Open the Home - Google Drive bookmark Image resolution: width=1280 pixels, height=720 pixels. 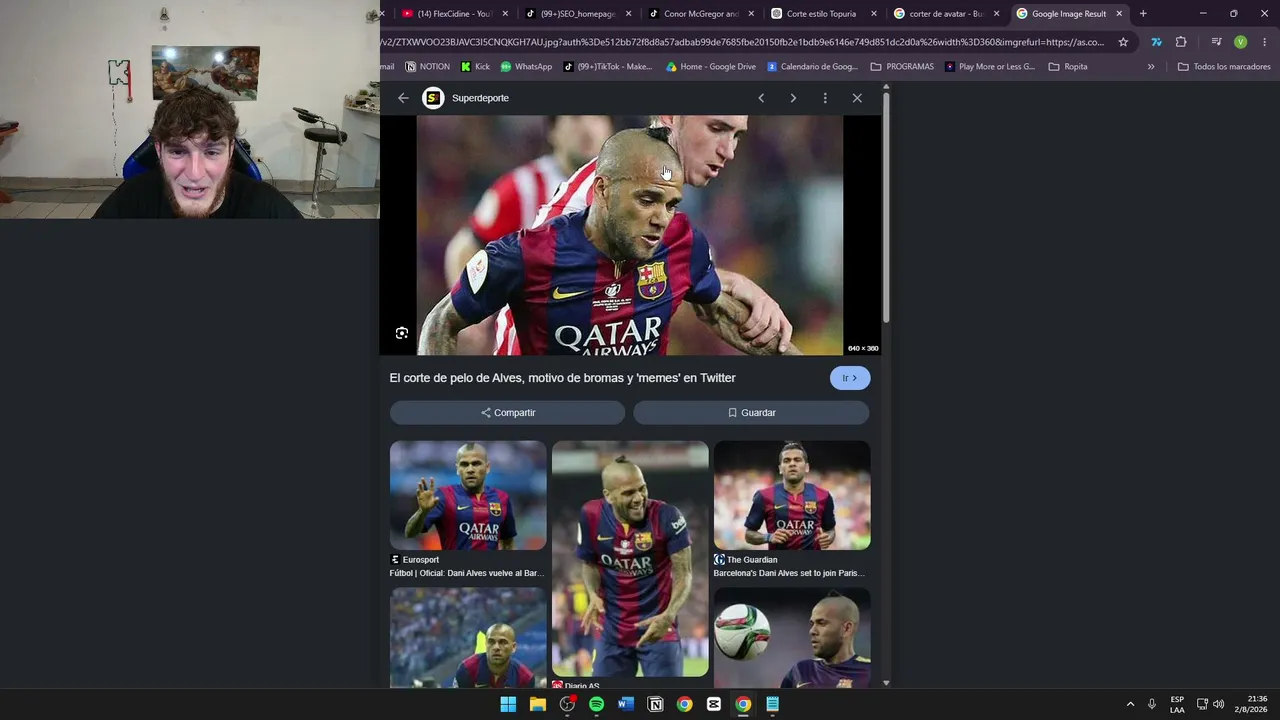point(711,67)
